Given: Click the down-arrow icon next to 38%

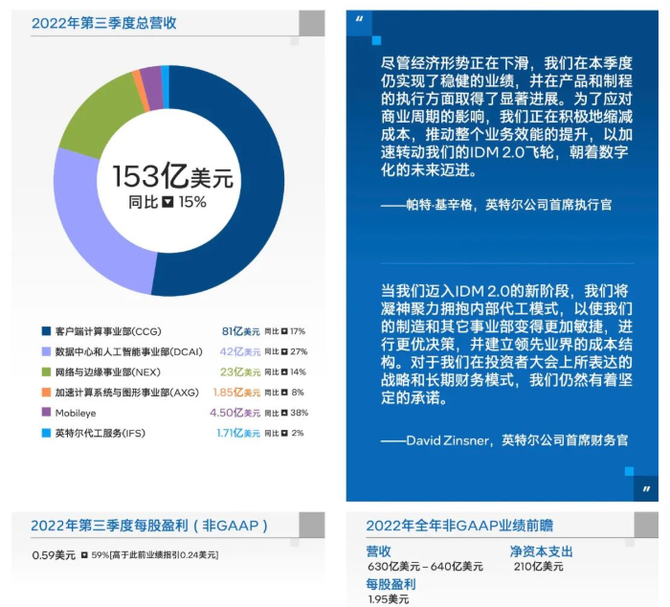Looking at the screenshot, I should point(285,412).
